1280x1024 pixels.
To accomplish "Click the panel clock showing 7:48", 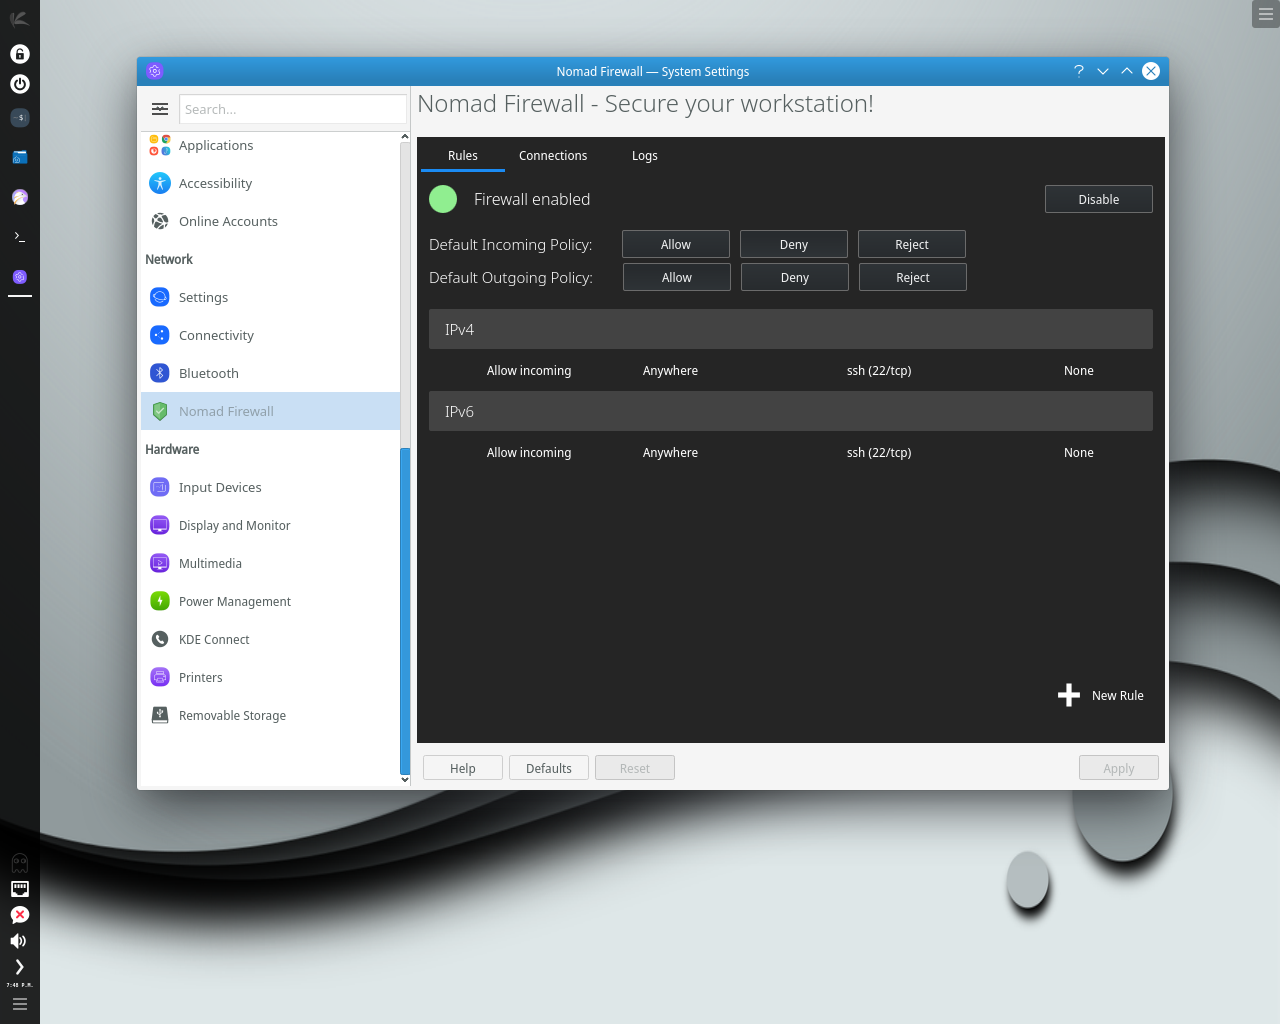I will pyautogui.click(x=20, y=985).
